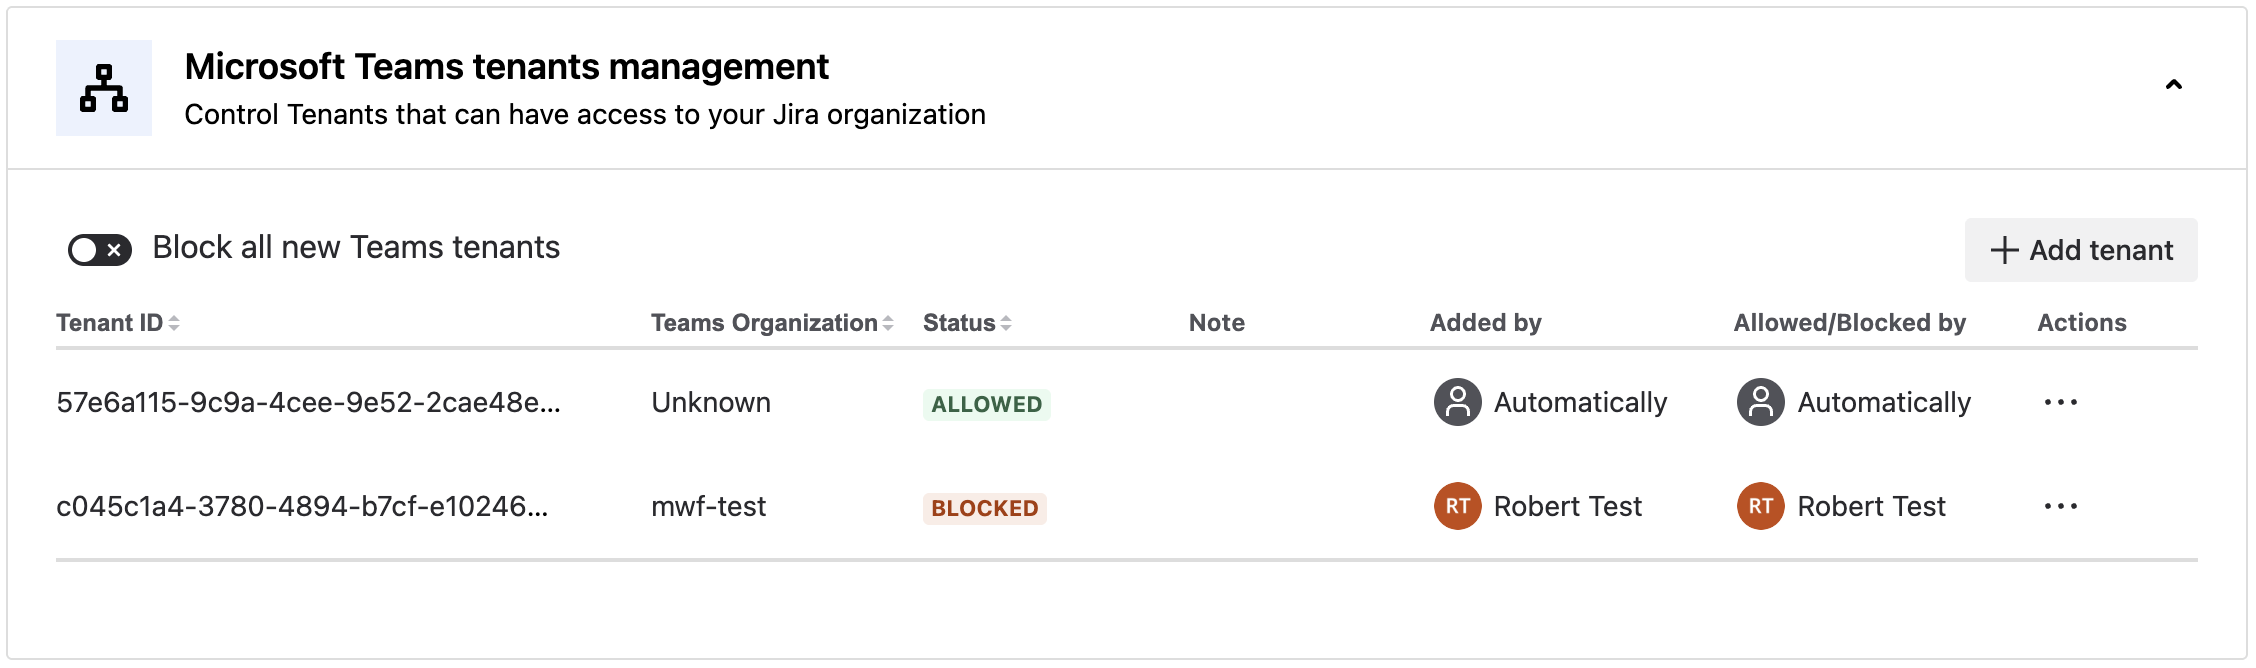Screen dimensions: 2256x668
Task: Click the plus icon on Add tenant
Action: point(2004,250)
